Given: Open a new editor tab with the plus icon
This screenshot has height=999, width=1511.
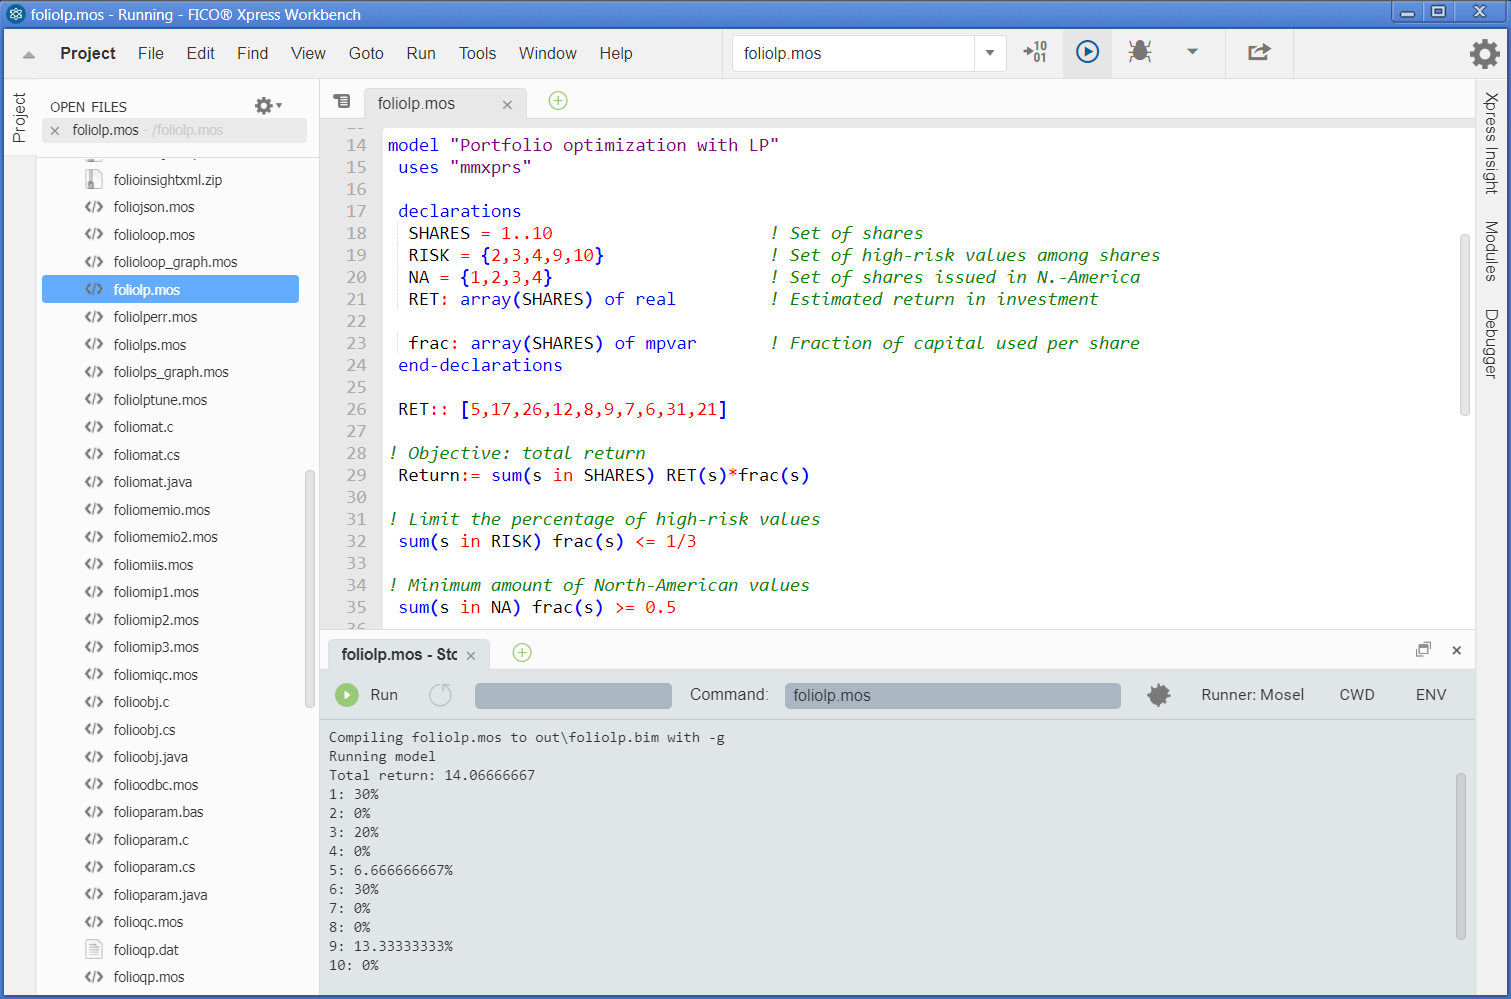Looking at the screenshot, I should point(558,101).
